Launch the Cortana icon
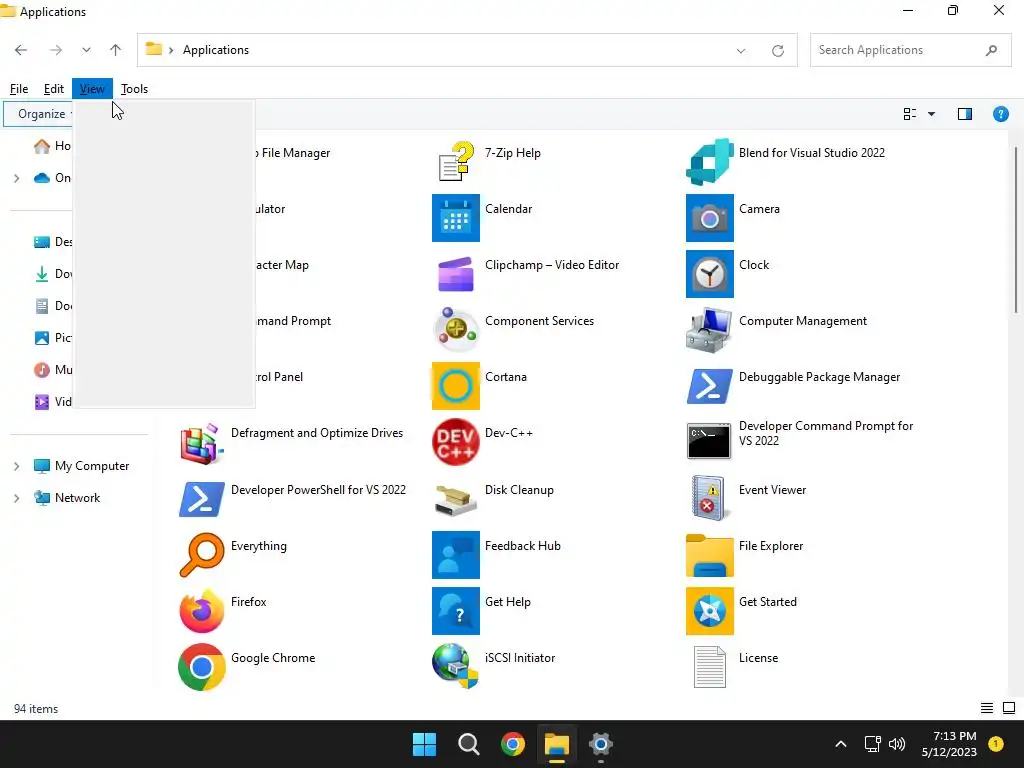1024x768 pixels. 455,386
